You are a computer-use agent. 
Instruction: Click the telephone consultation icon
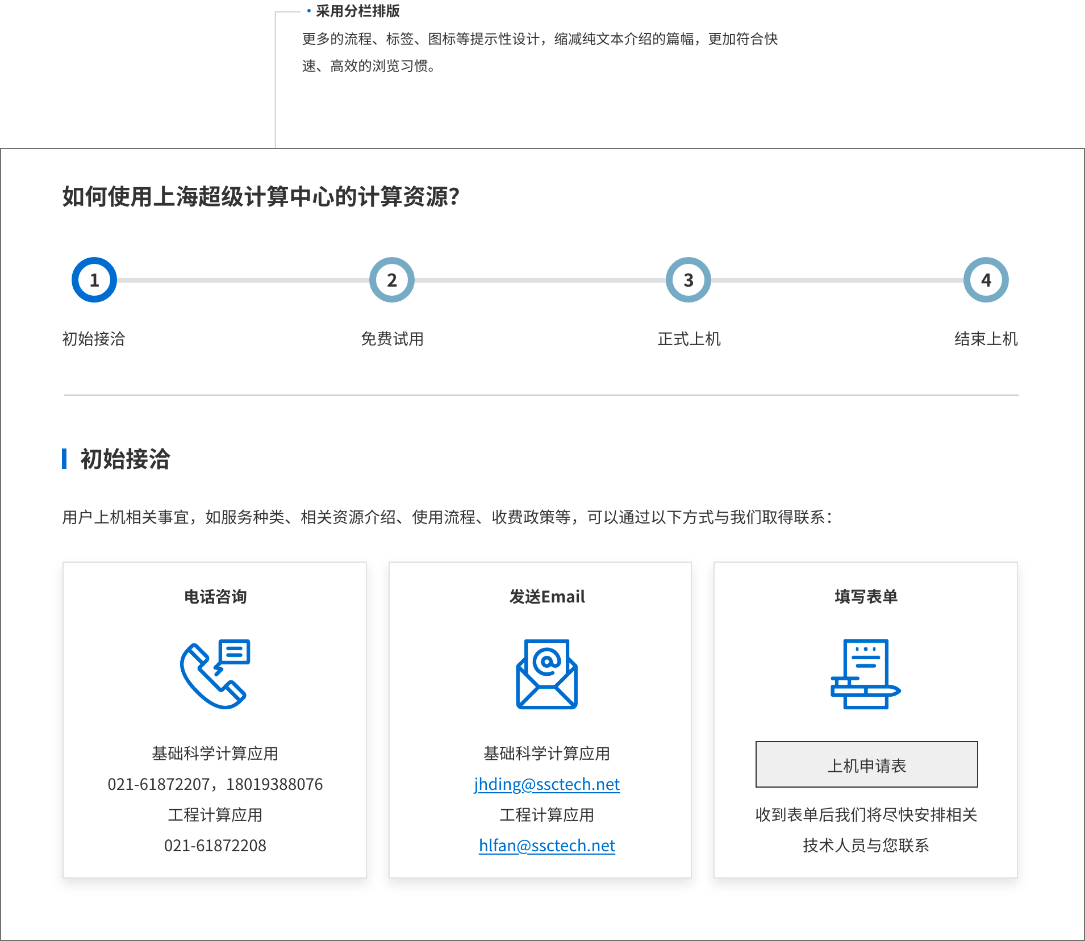pos(215,674)
